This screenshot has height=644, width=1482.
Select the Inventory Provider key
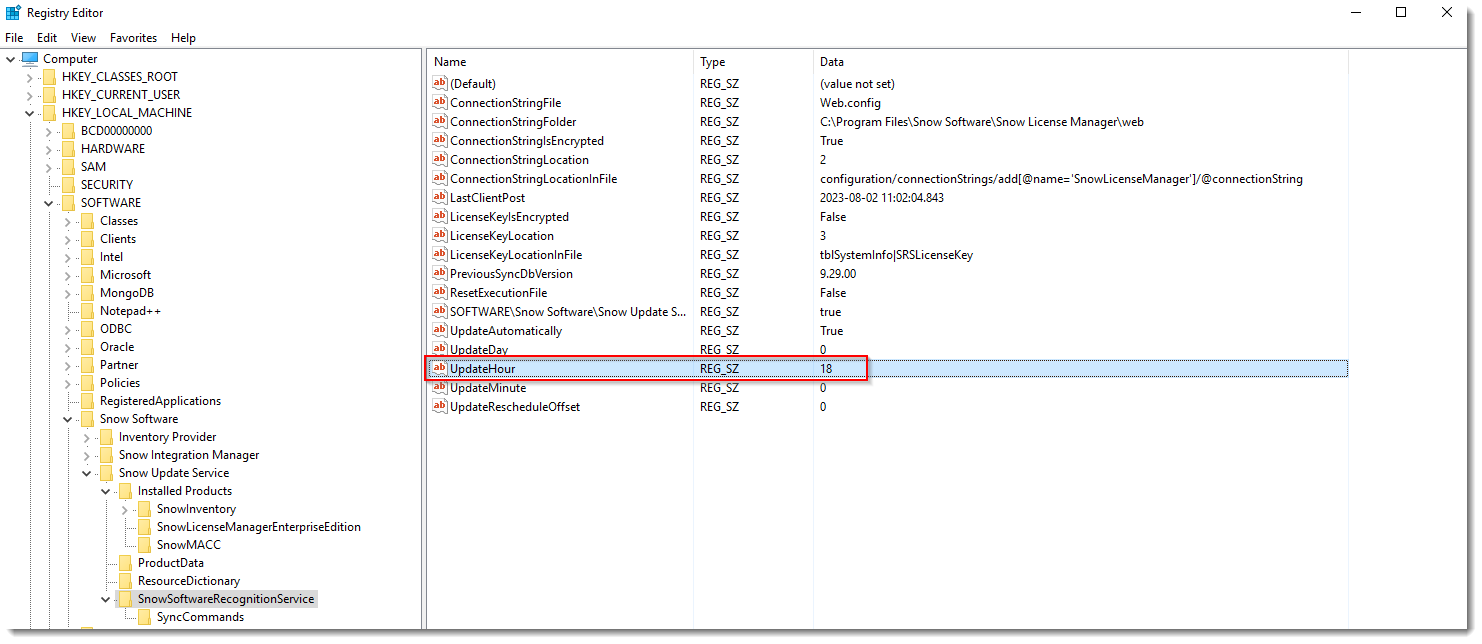pos(167,437)
